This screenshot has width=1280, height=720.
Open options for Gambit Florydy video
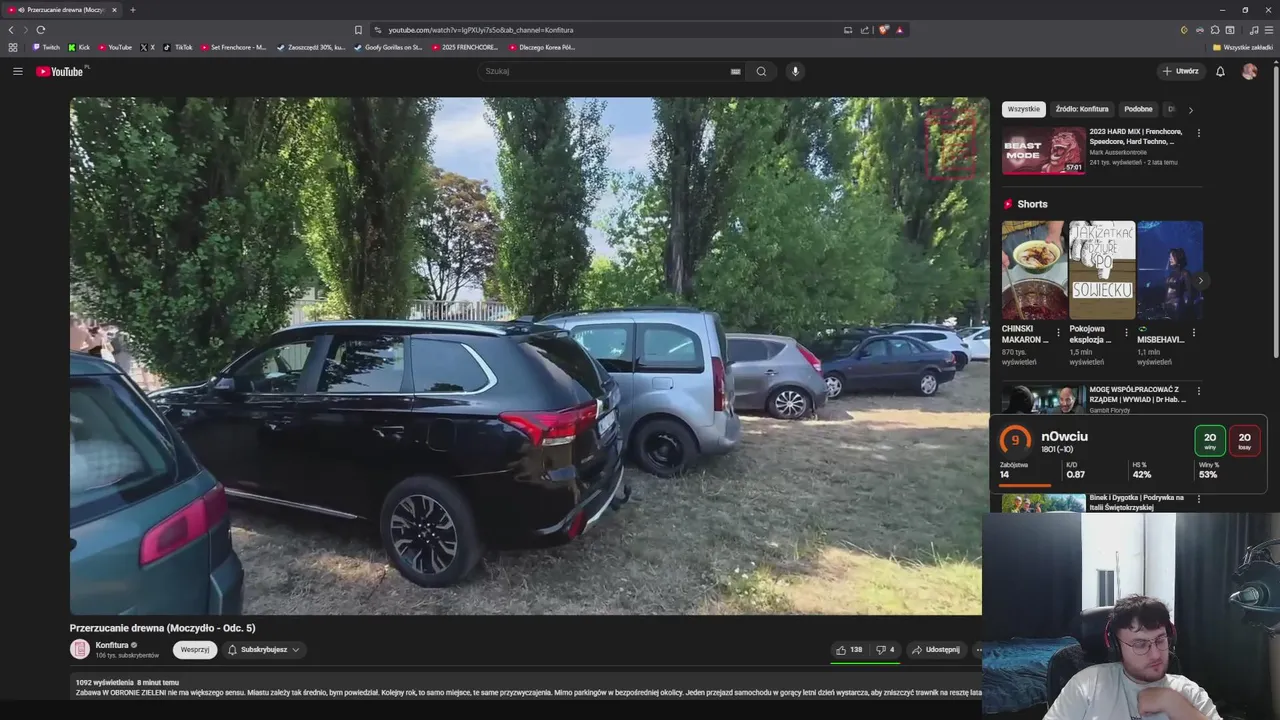click(x=1199, y=391)
